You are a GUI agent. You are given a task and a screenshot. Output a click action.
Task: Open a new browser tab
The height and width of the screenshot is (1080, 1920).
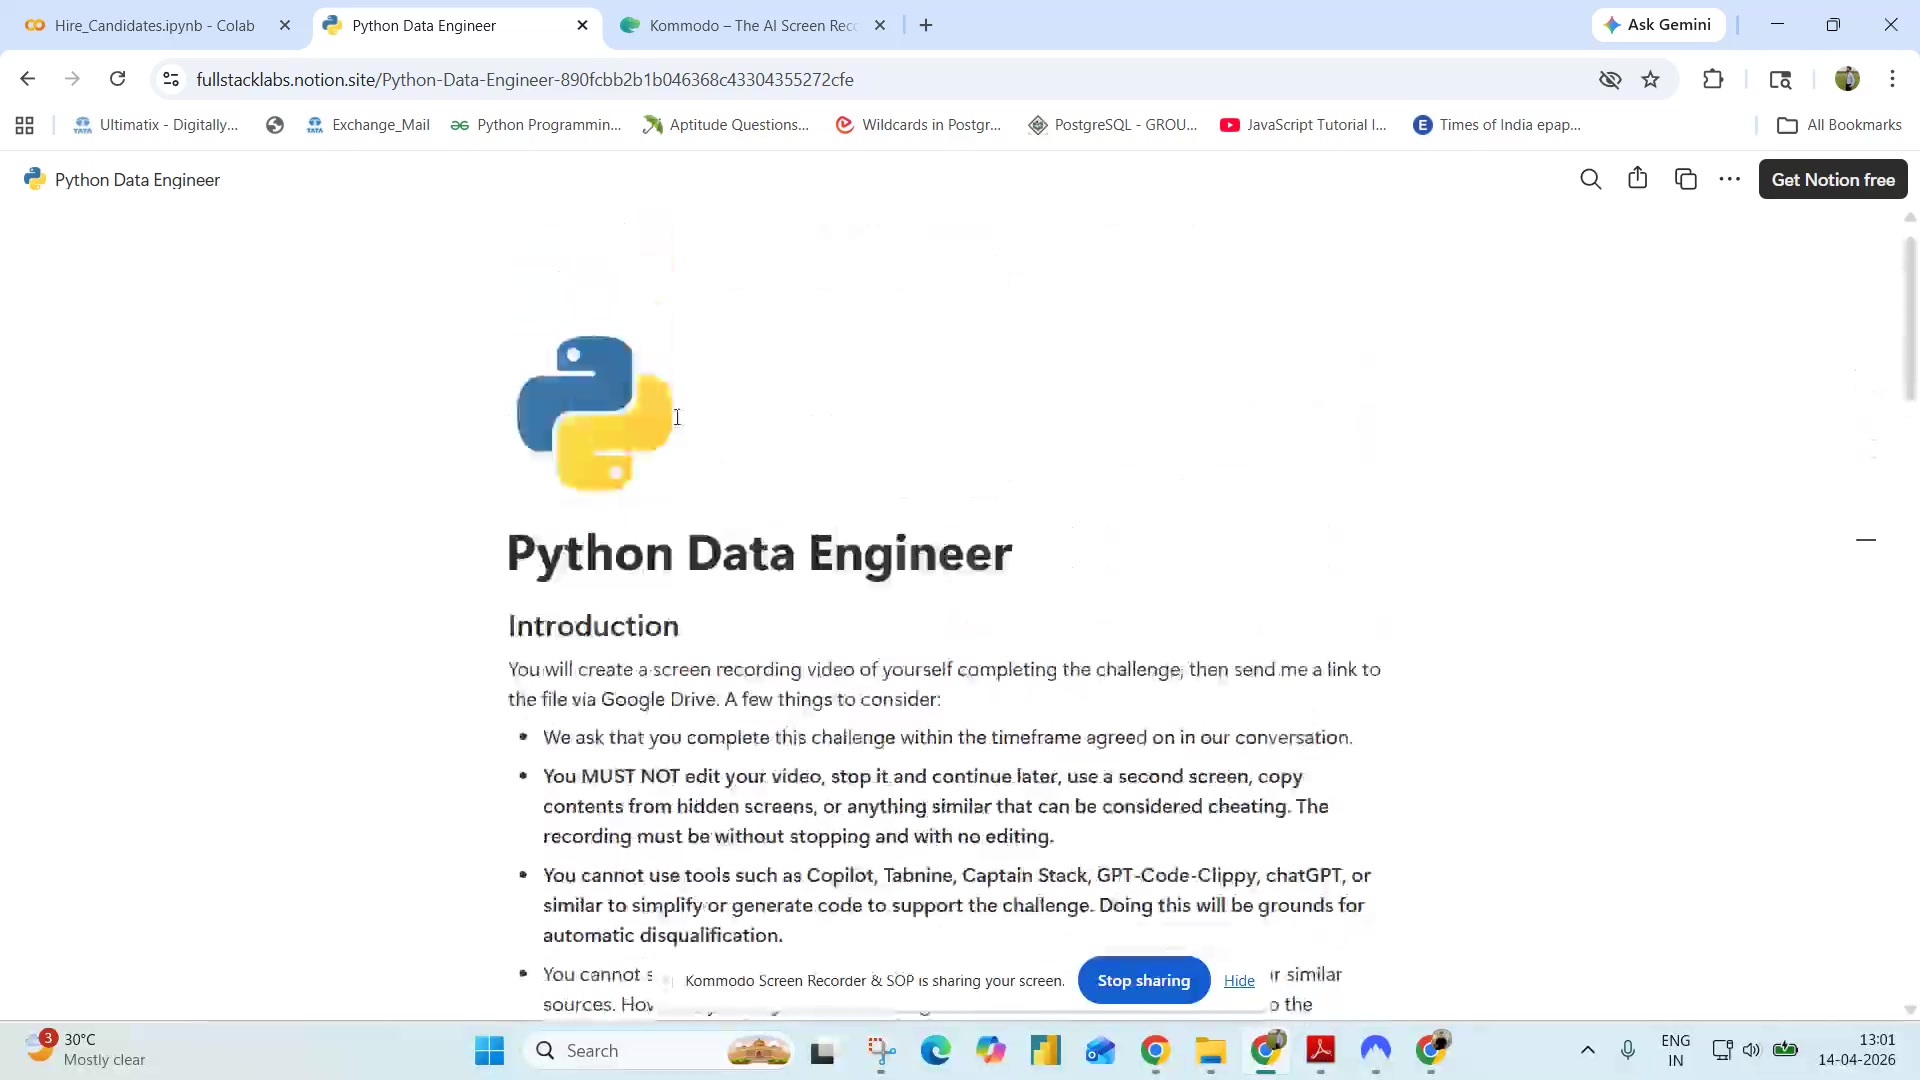click(x=926, y=25)
